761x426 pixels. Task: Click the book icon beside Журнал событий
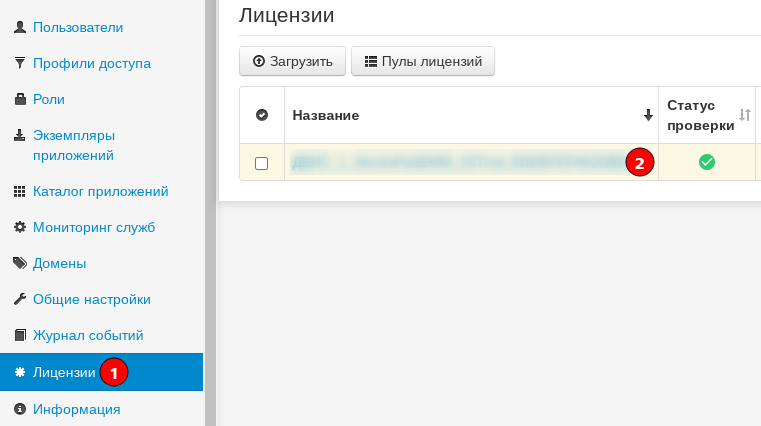(x=19, y=335)
